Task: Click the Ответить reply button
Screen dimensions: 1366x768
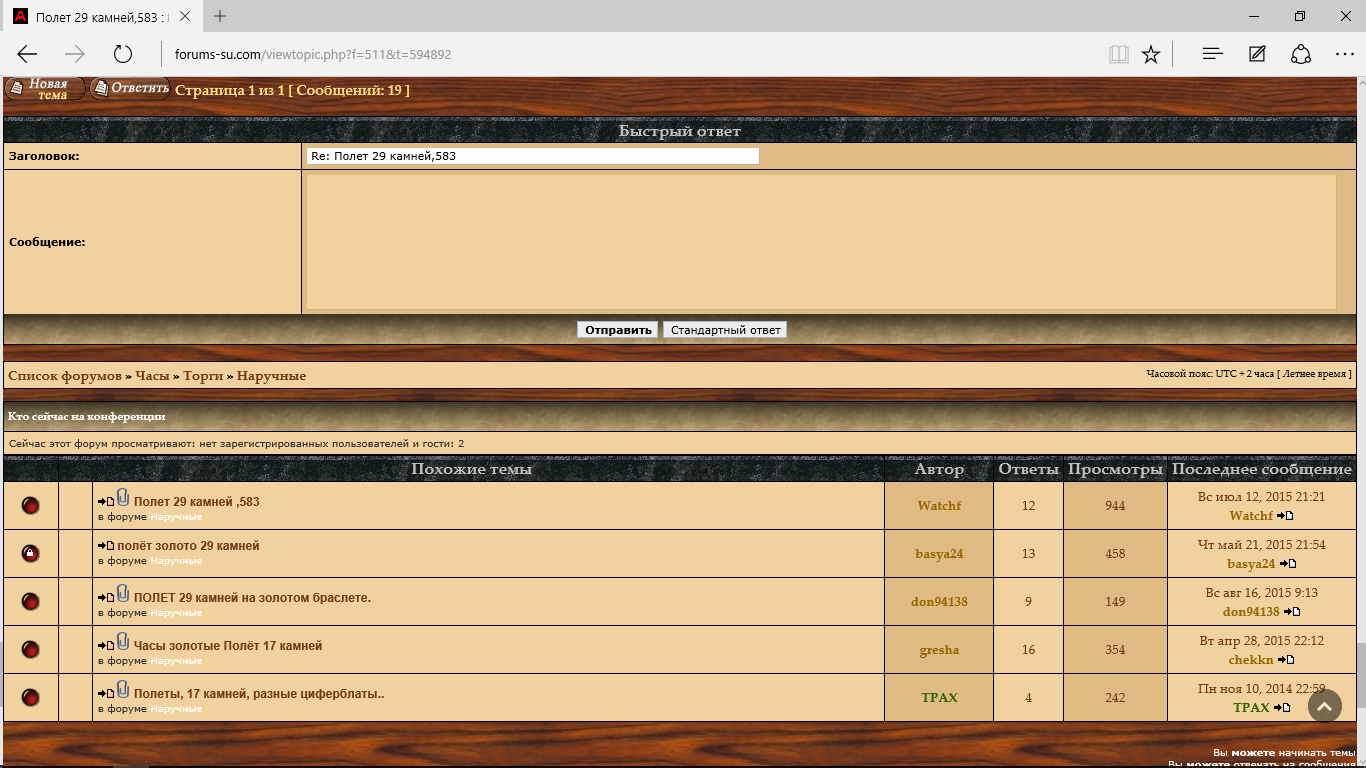Action: pos(130,88)
